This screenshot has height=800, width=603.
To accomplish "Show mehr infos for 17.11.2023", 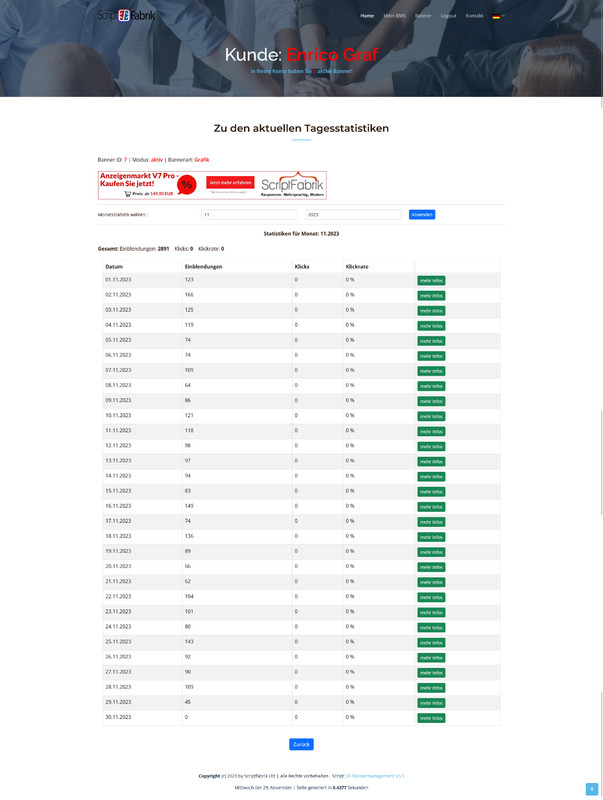I will tap(431, 522).
